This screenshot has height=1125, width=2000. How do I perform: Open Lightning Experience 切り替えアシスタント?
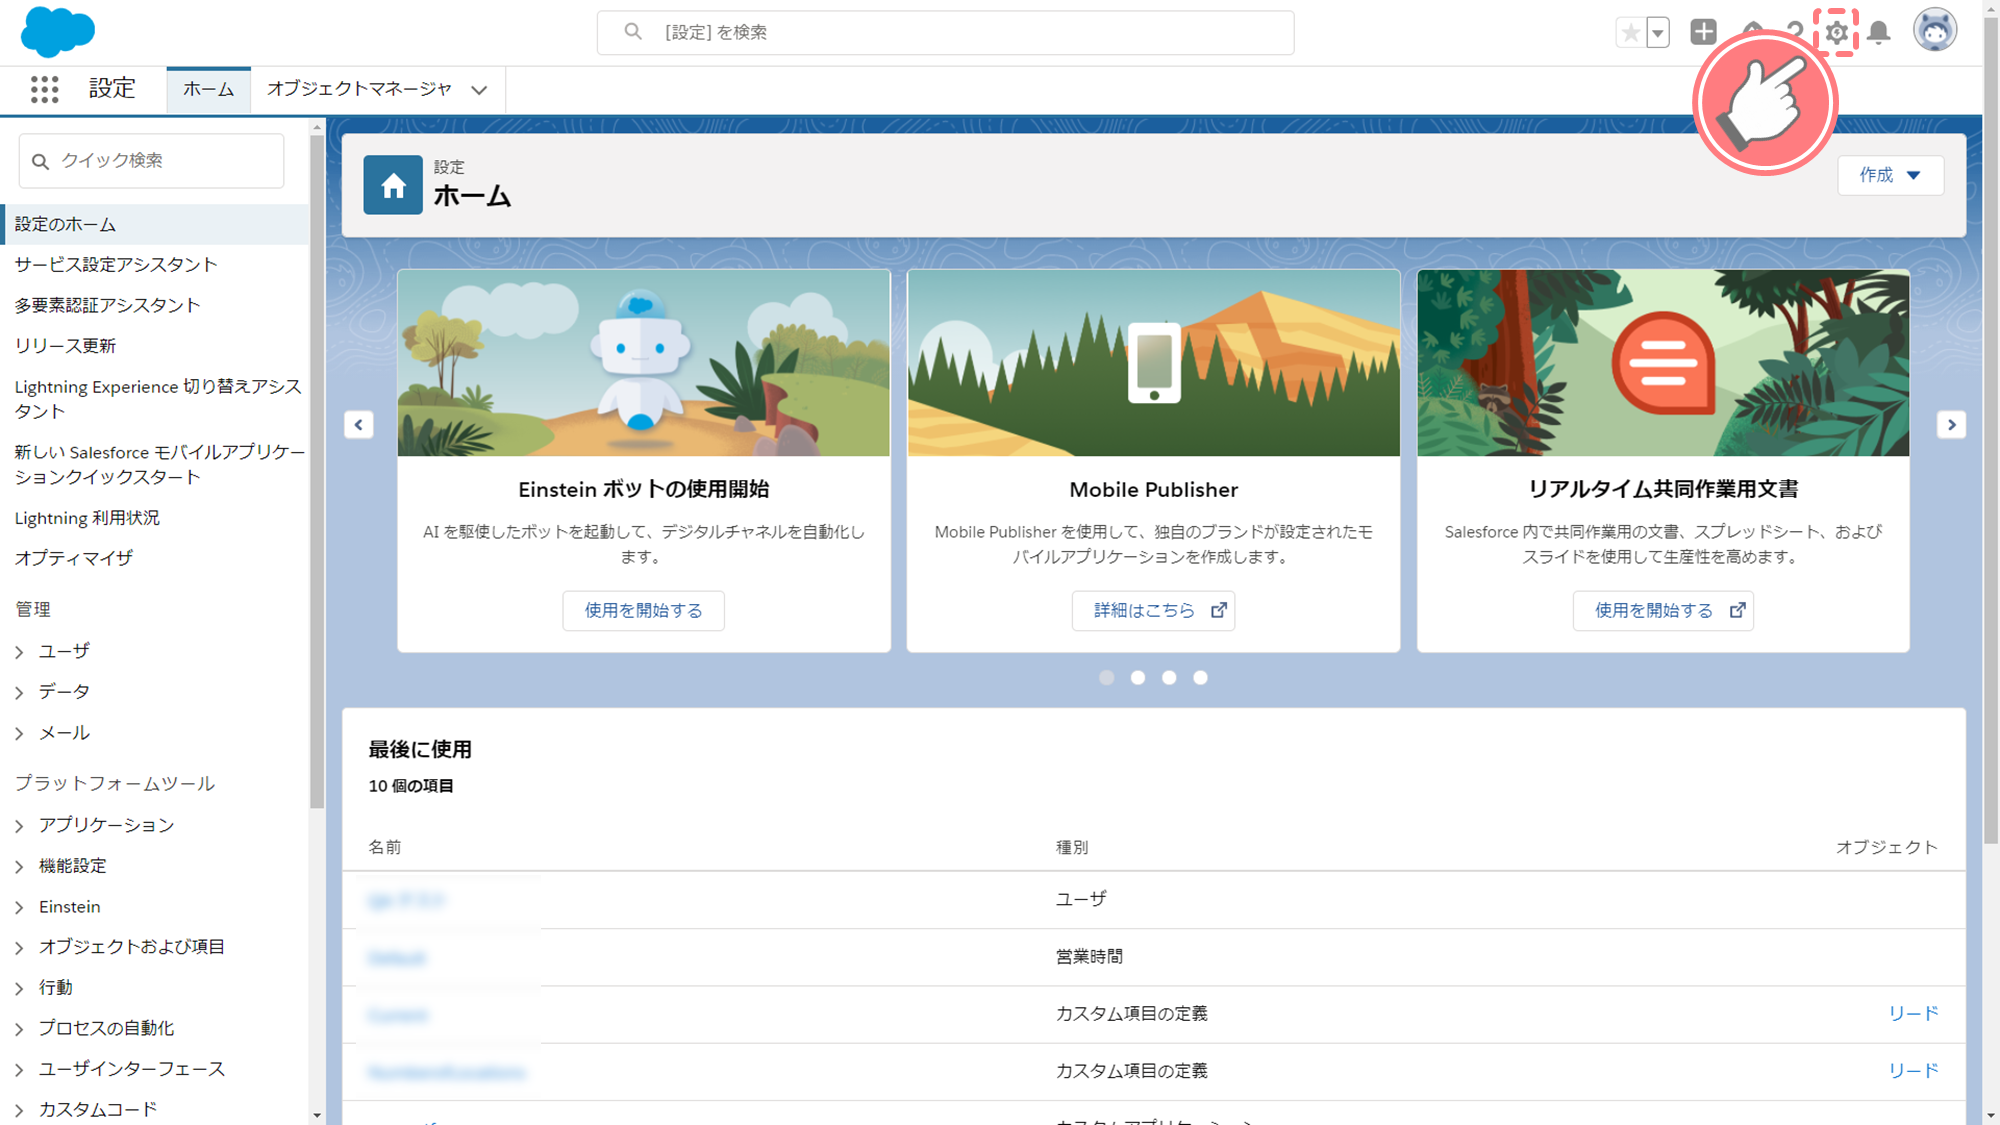[158, 399]
